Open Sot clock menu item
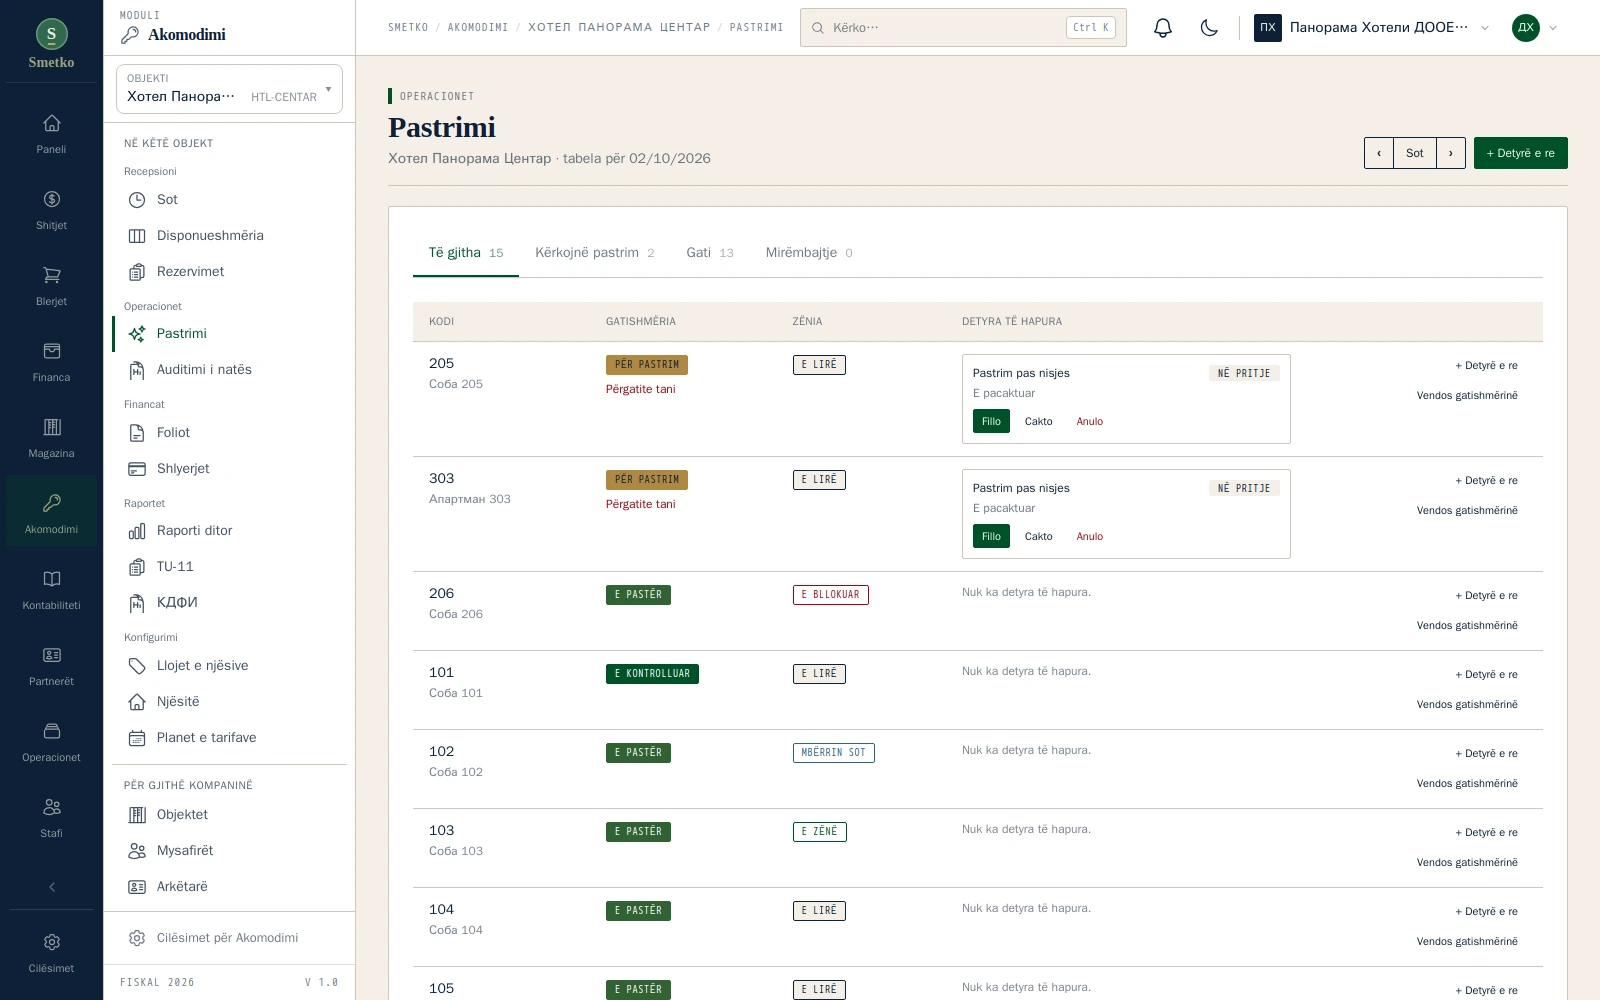 [x=230, y=200]
